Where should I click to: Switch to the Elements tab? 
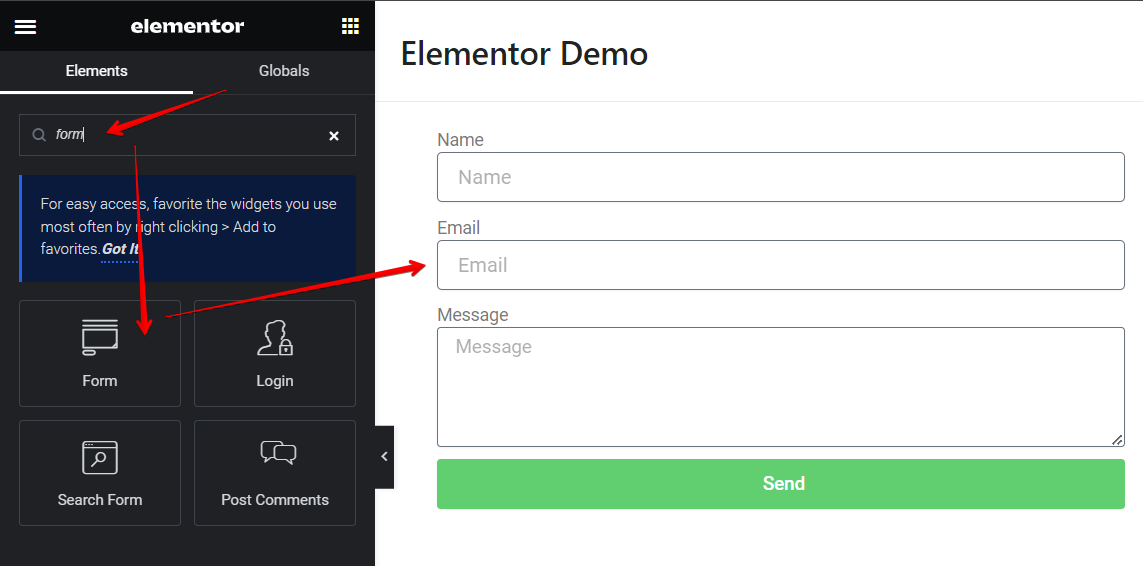point(96,71)
